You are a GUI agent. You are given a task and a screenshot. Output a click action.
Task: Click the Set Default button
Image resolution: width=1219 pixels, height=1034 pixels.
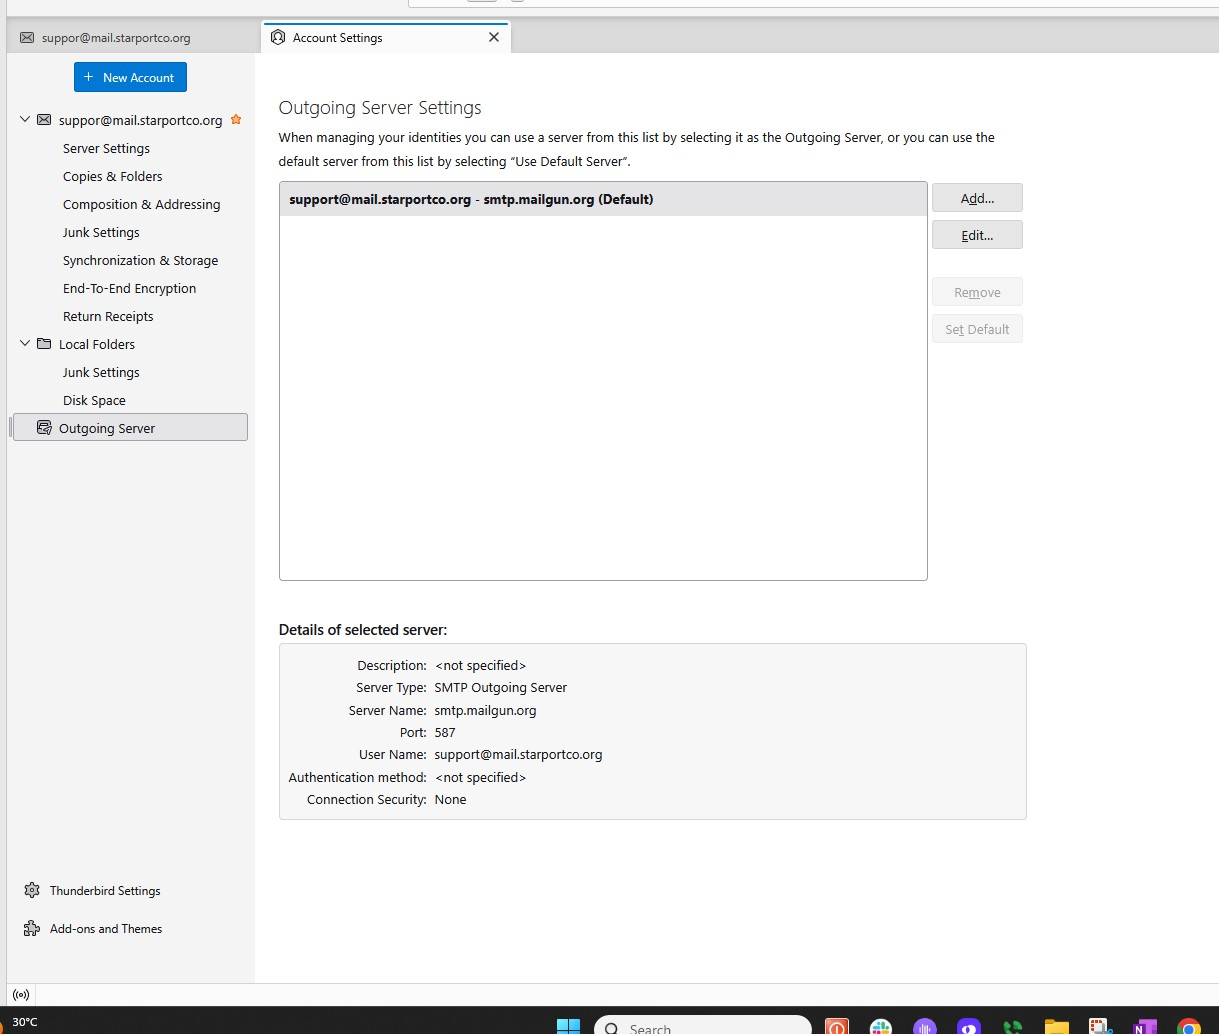coord(977,329)
